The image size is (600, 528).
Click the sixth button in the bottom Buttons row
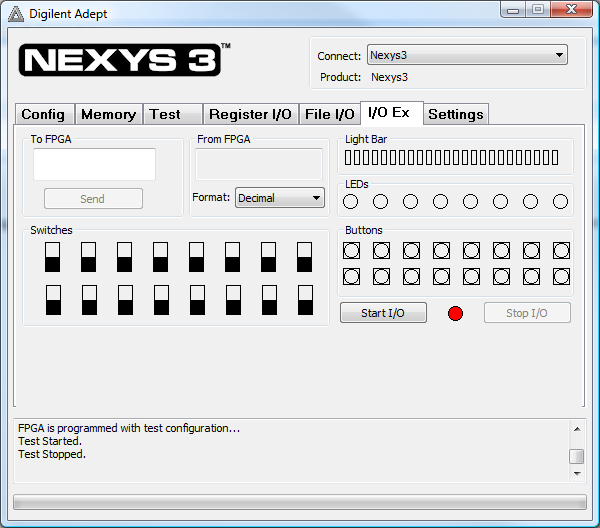[x=501, y=277]
